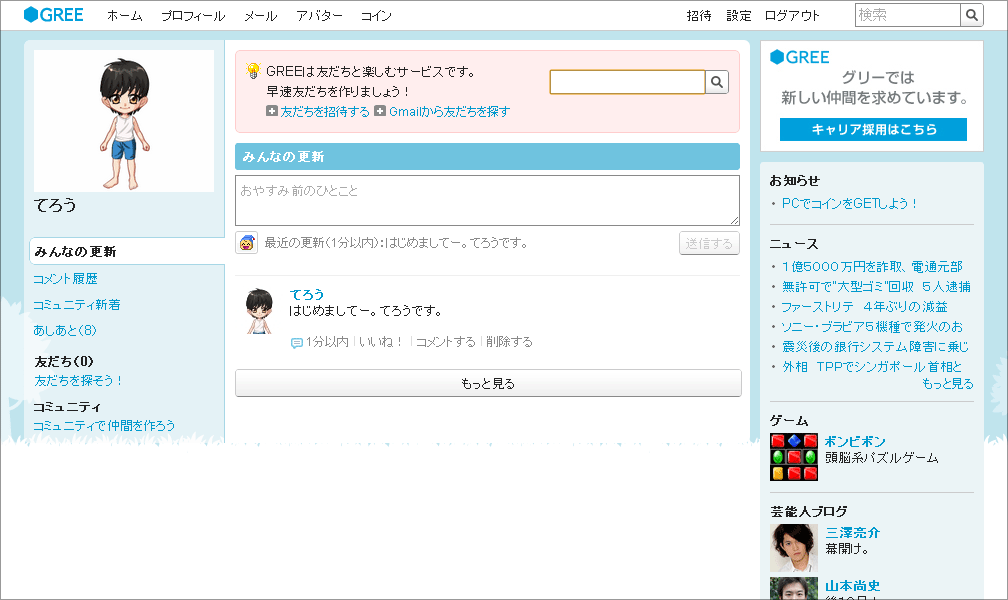Go to プロフィール in the top navigation

point(193,15)
